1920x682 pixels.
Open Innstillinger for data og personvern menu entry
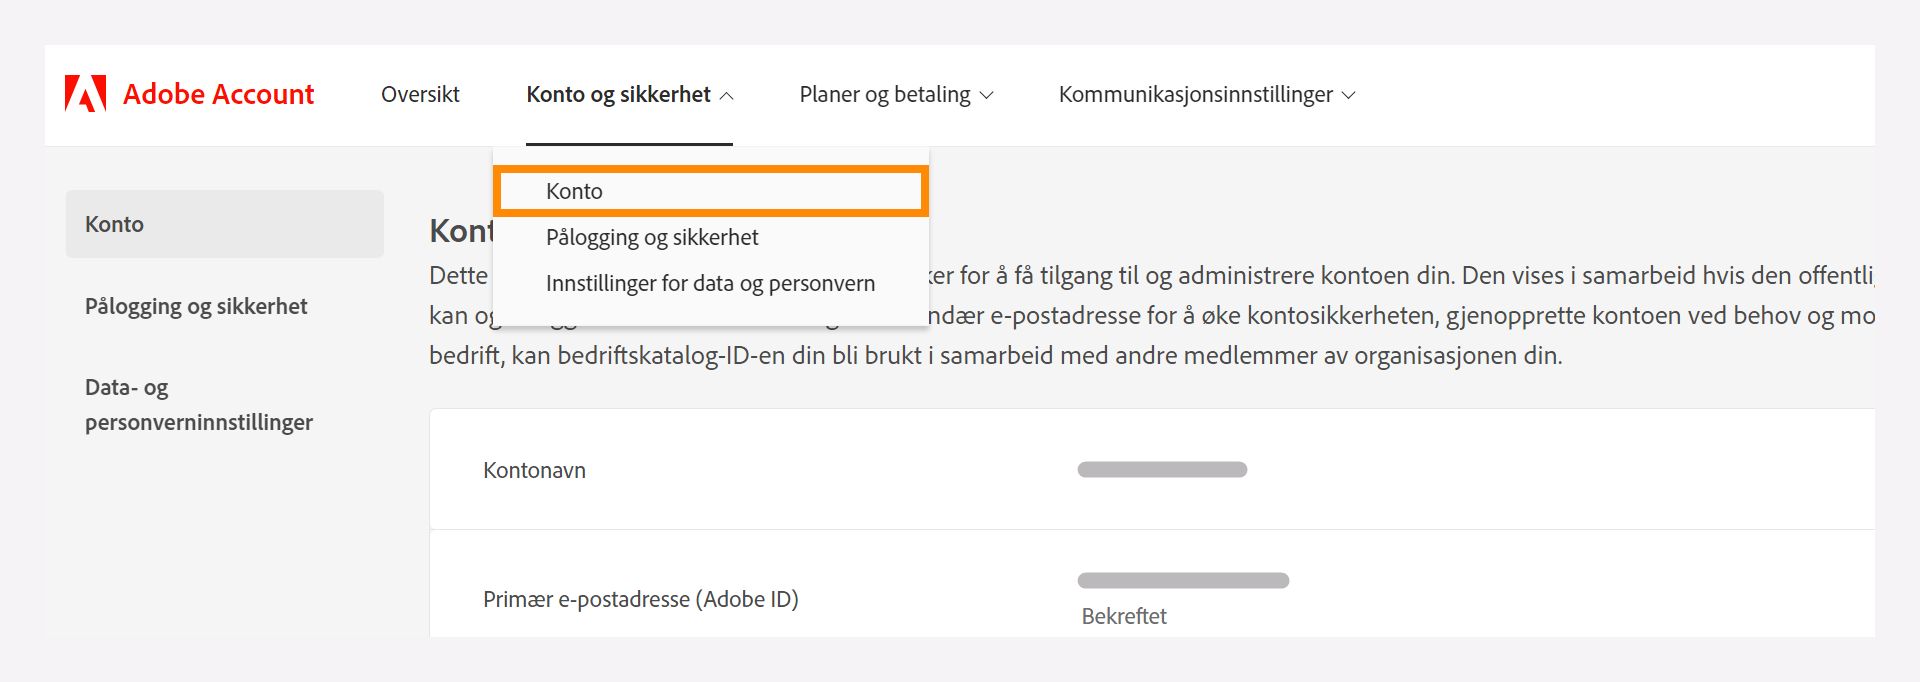(710, 283)
